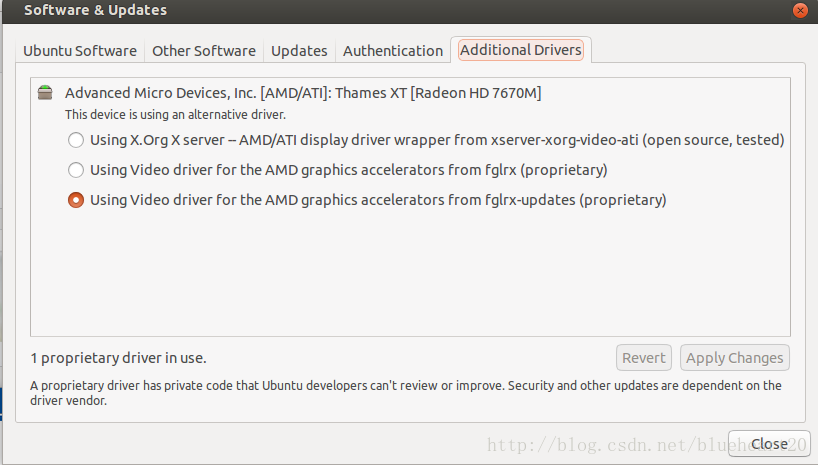Open the Other Software tab
This screenshot has height=465, width=818.
pyautogui.click(x=204, y=51)
